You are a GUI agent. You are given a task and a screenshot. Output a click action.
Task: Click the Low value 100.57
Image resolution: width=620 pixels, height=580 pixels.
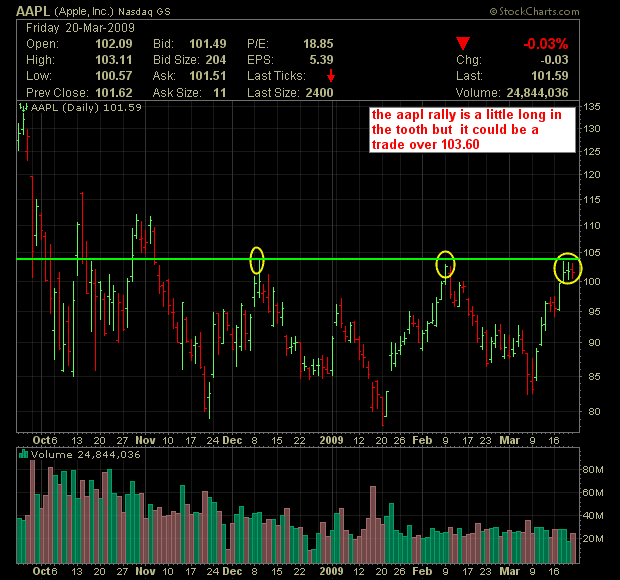click(114, 76)
